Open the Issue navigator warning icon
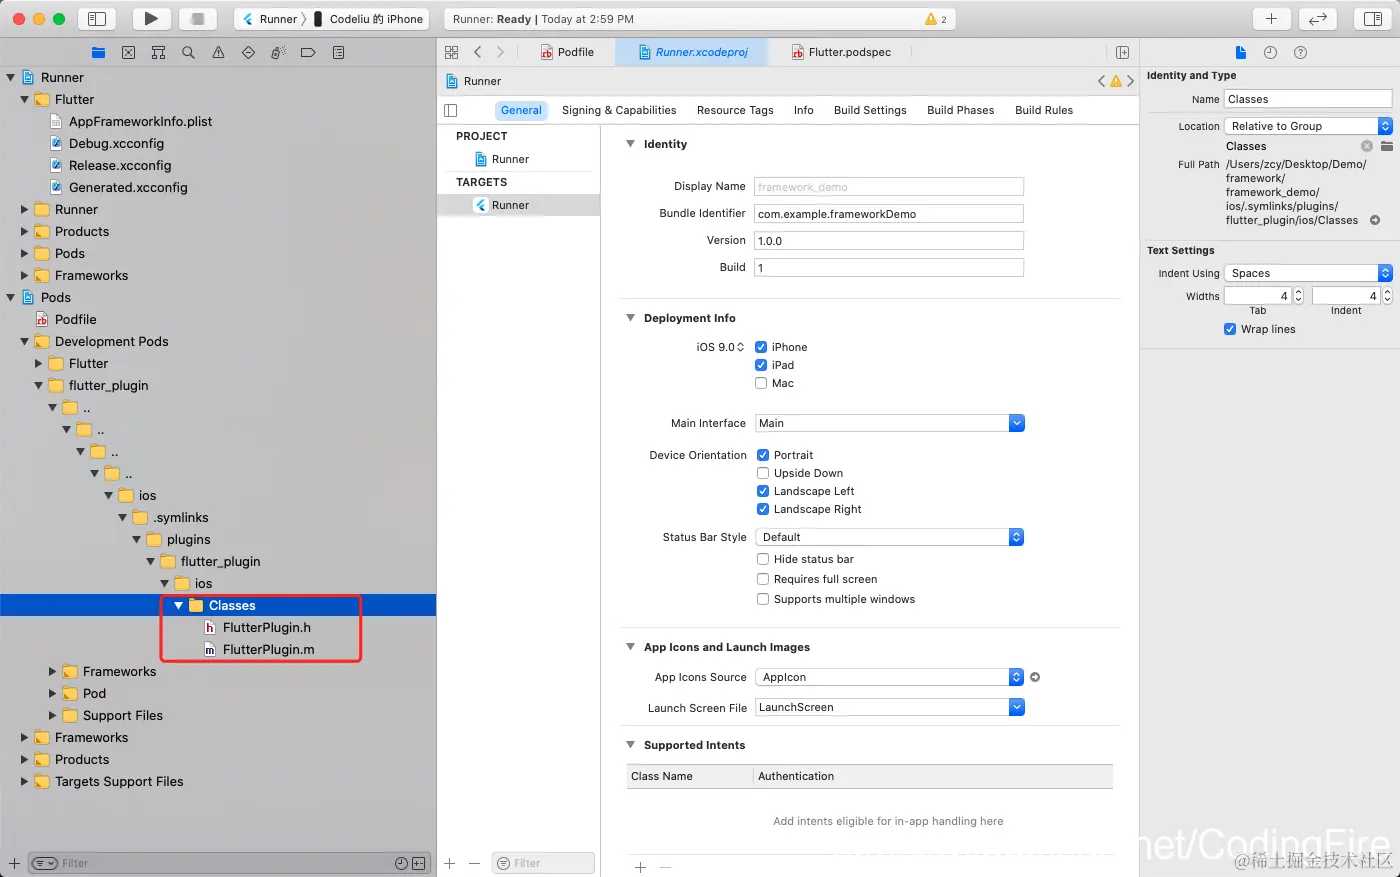Screen dimensions: 1400x877 (218, 53)
